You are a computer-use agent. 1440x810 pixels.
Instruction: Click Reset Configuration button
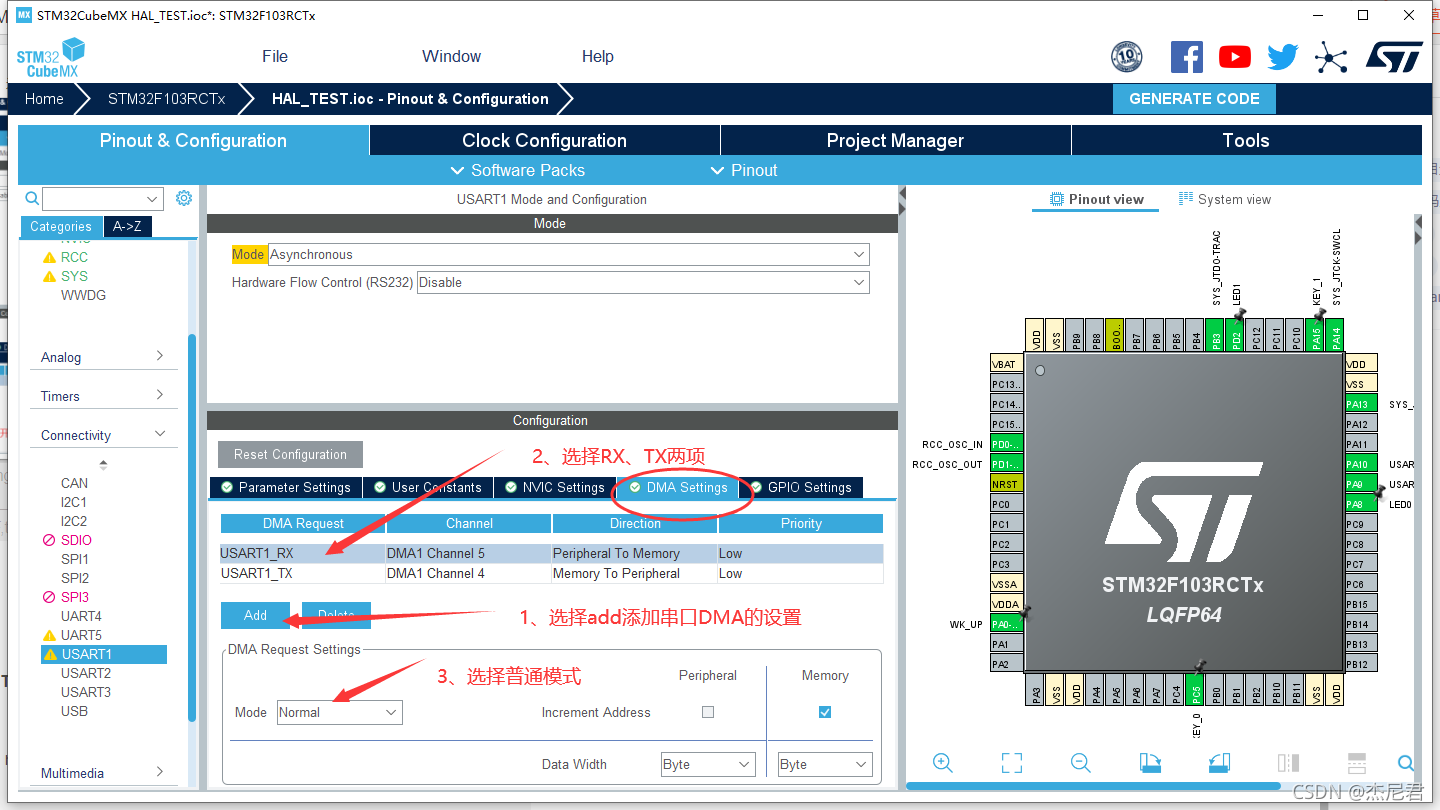tap(290, 454)
